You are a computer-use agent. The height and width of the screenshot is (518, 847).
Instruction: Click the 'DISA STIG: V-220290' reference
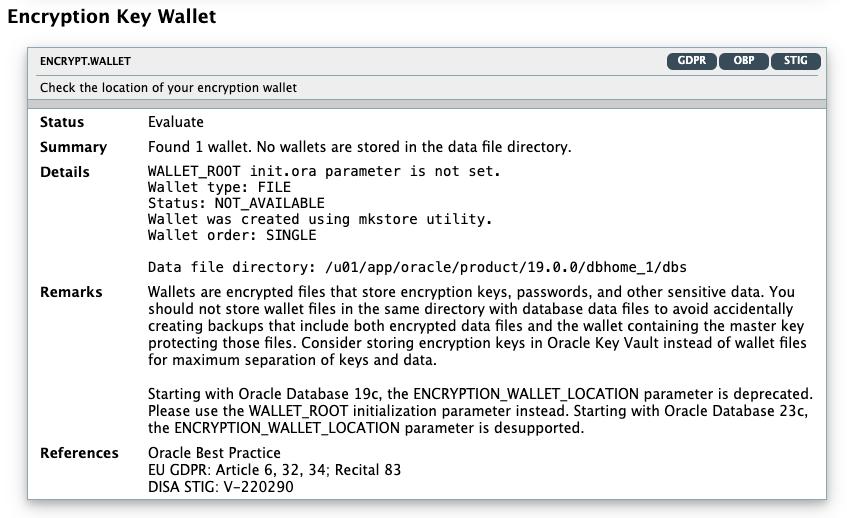220,487
